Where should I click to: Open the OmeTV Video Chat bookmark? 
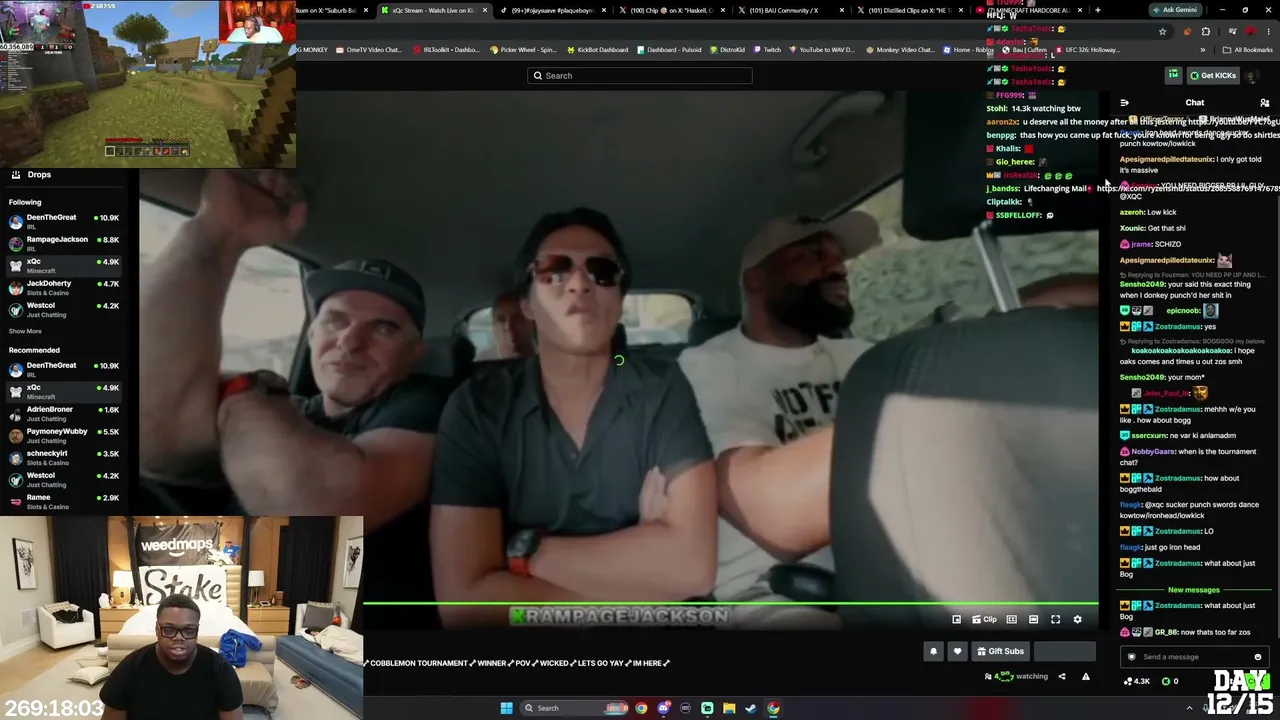[x=369, y=50]
